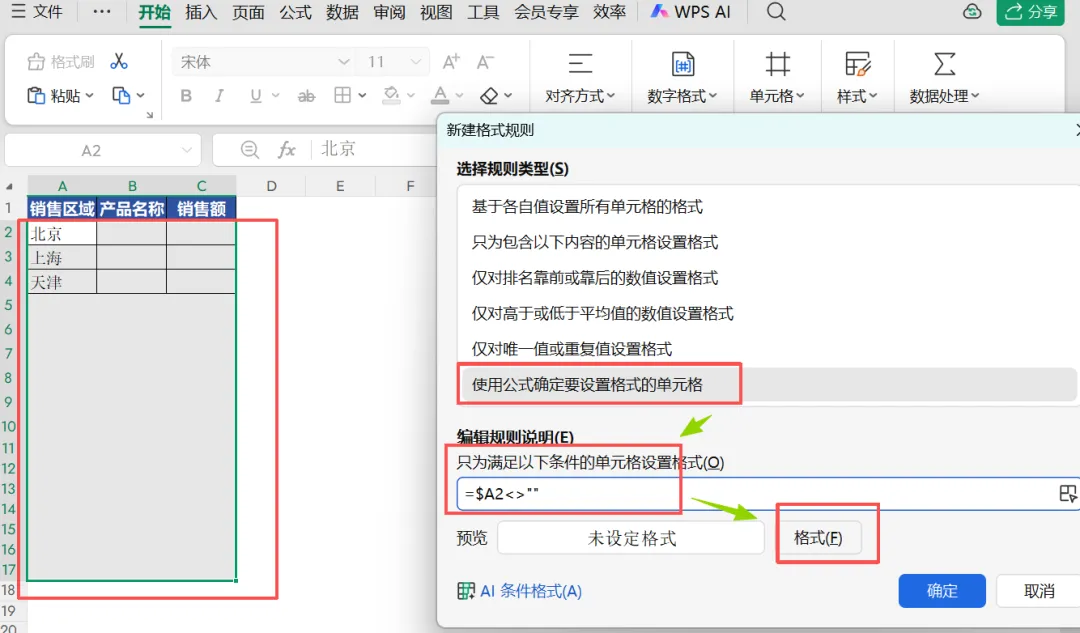
Task: Select column D header
Action: [x=271, y=186]
